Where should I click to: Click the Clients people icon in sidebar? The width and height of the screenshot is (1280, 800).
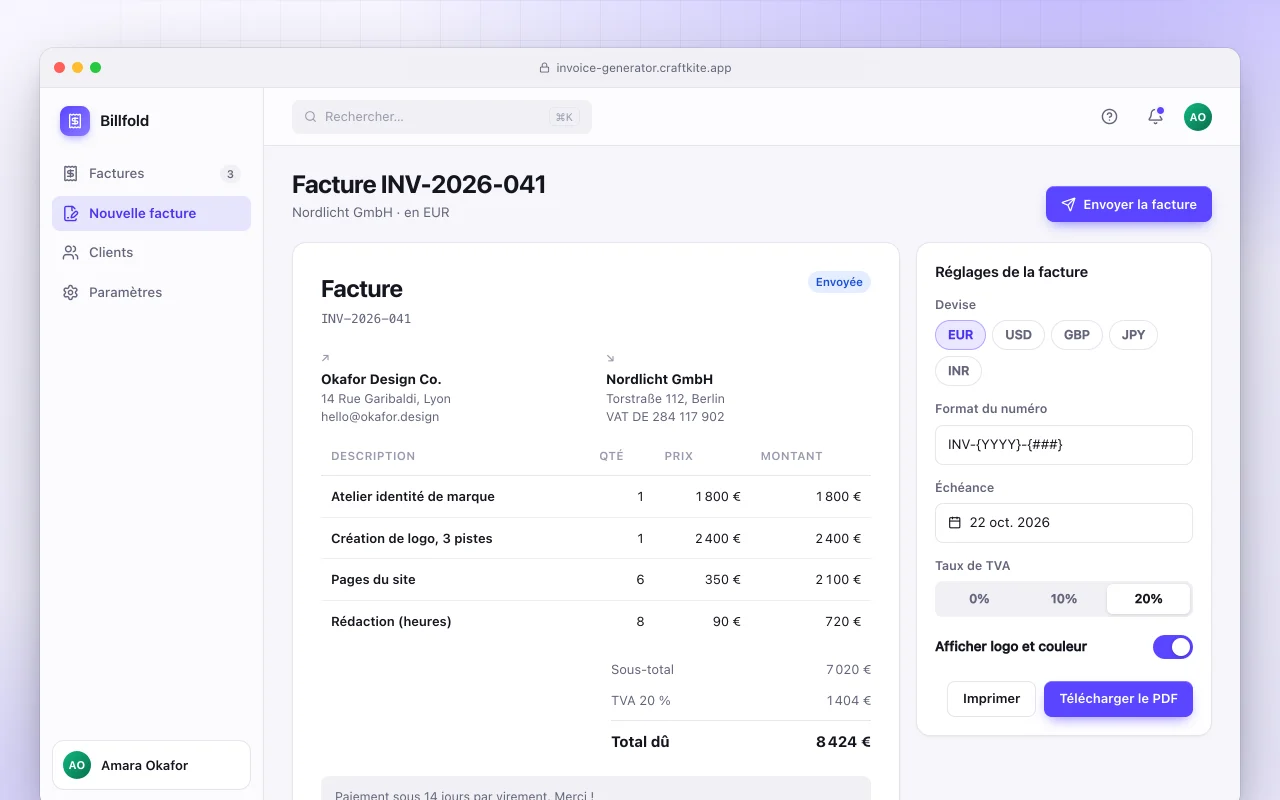pos(70,253)
